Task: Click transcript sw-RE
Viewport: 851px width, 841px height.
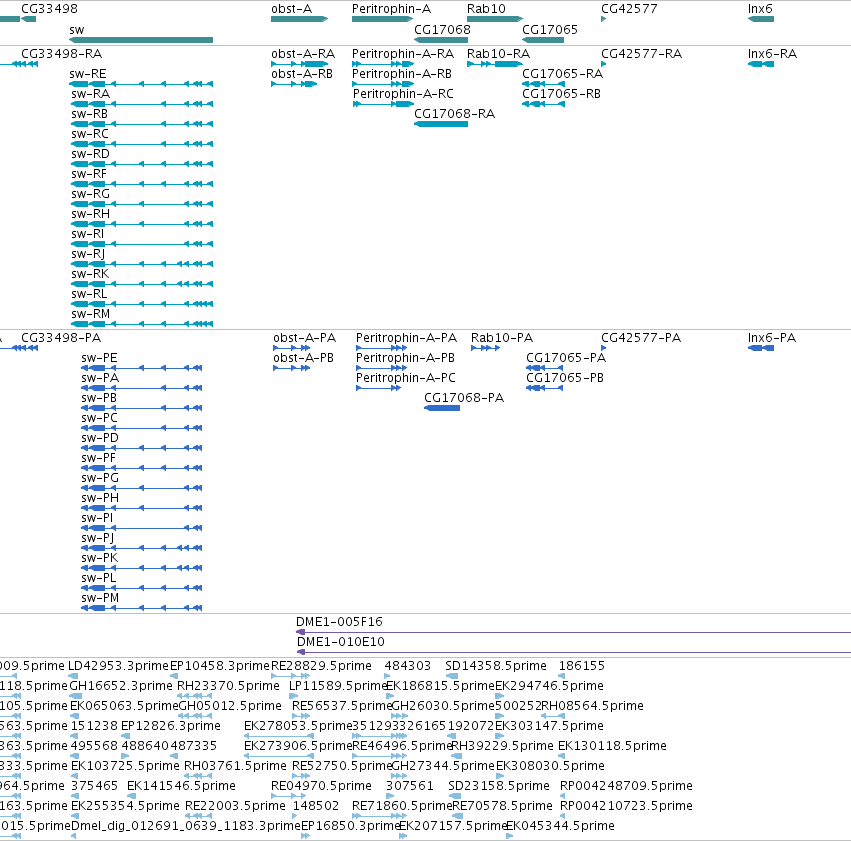Action: 141,84
